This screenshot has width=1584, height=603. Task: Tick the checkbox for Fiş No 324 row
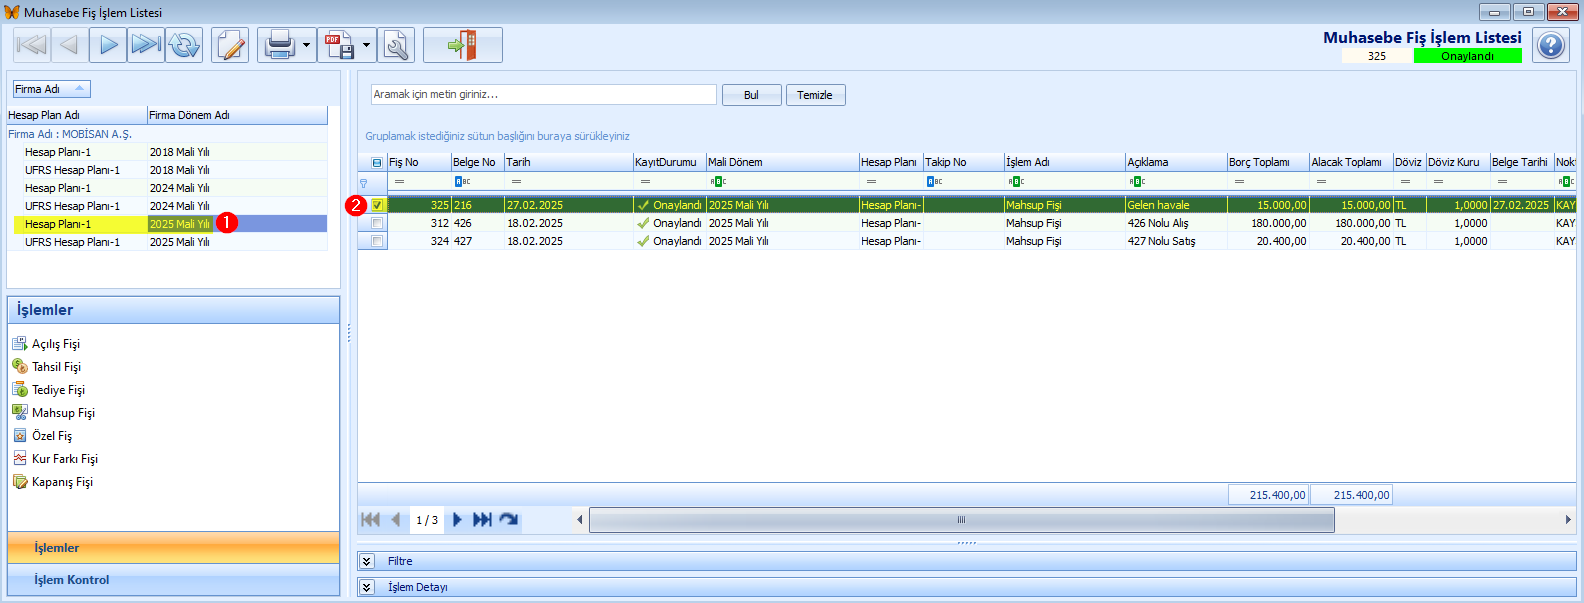point(377,241)
